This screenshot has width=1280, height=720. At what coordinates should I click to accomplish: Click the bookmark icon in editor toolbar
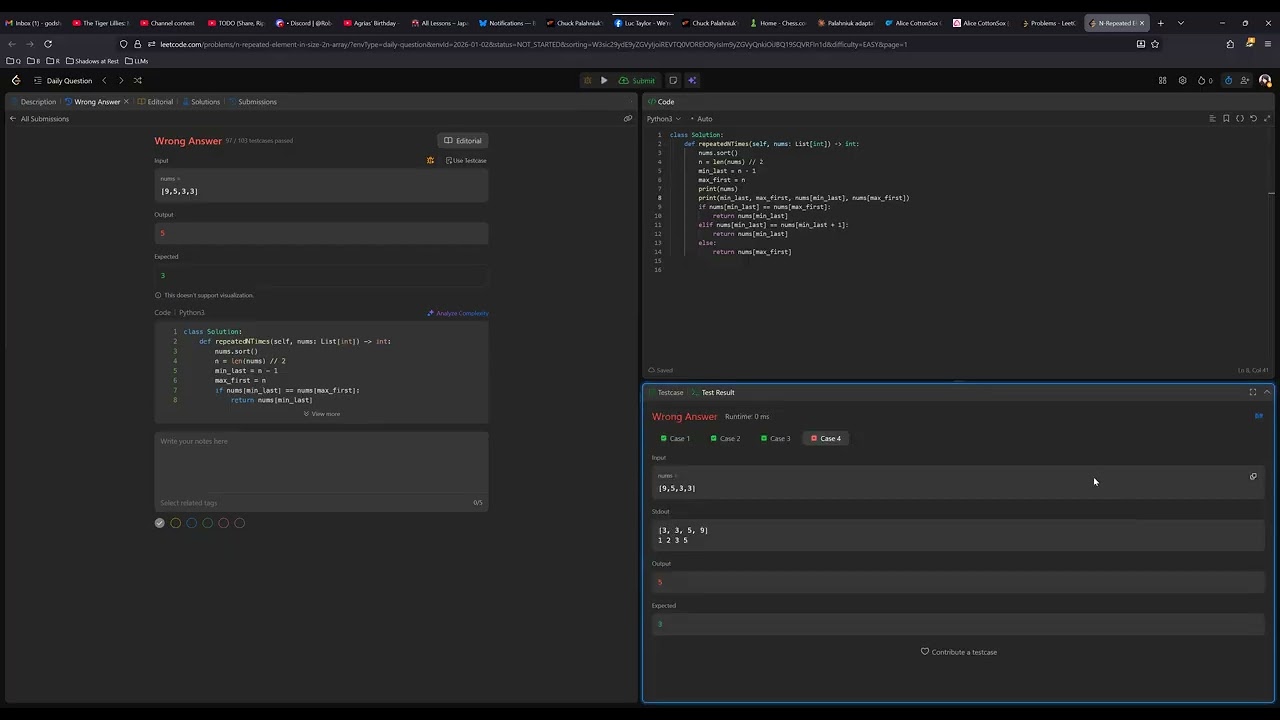1226,119
